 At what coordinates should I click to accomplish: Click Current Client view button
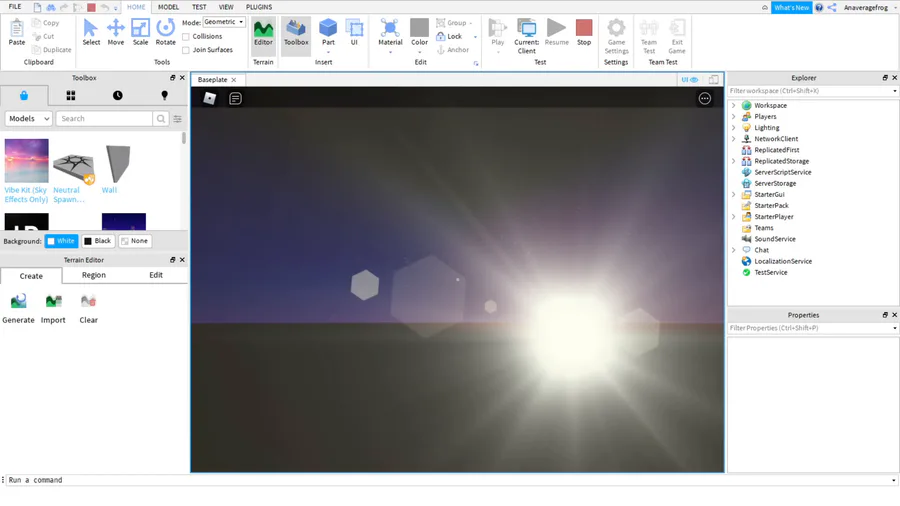526,36
